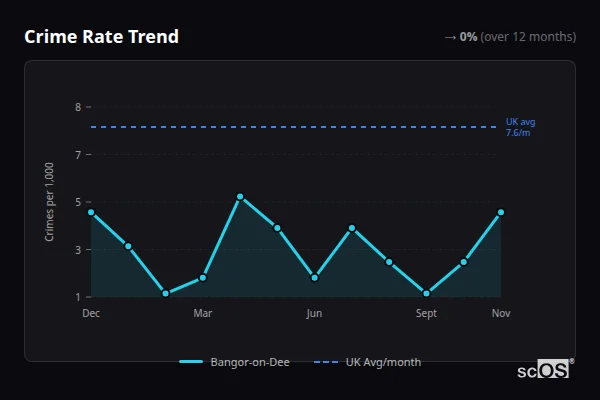Click the June data point marker
The width and height of the screenshot is (600, 400).
(315, 278)
